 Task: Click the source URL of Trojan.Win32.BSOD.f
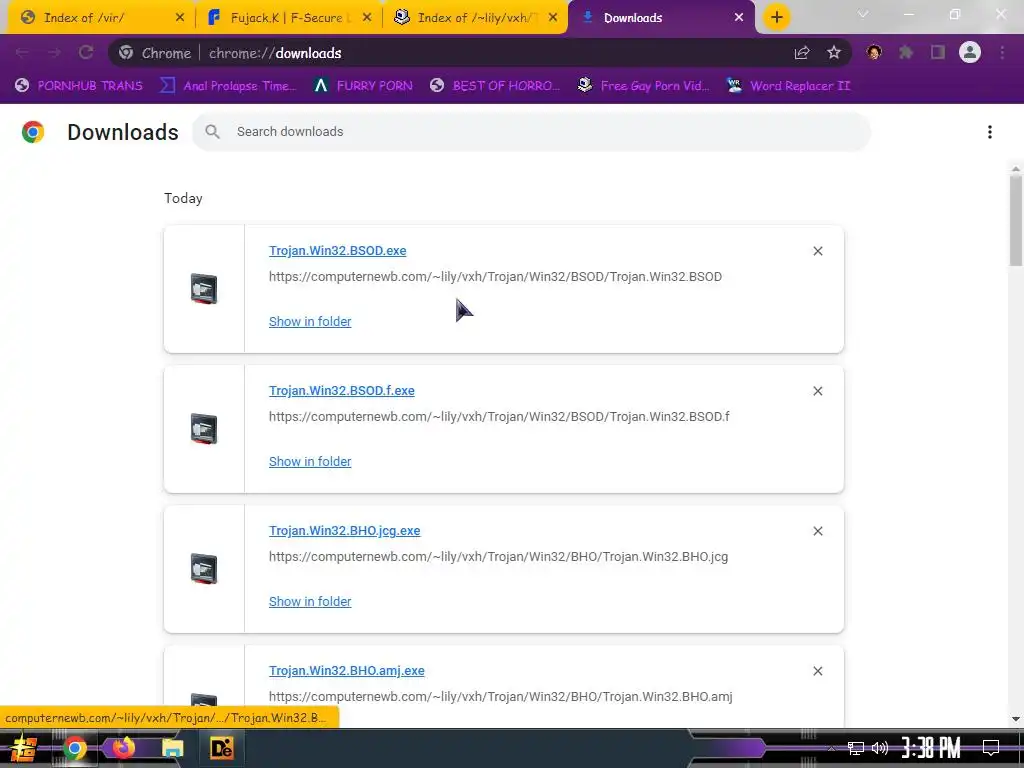click(x=499, y=417)
